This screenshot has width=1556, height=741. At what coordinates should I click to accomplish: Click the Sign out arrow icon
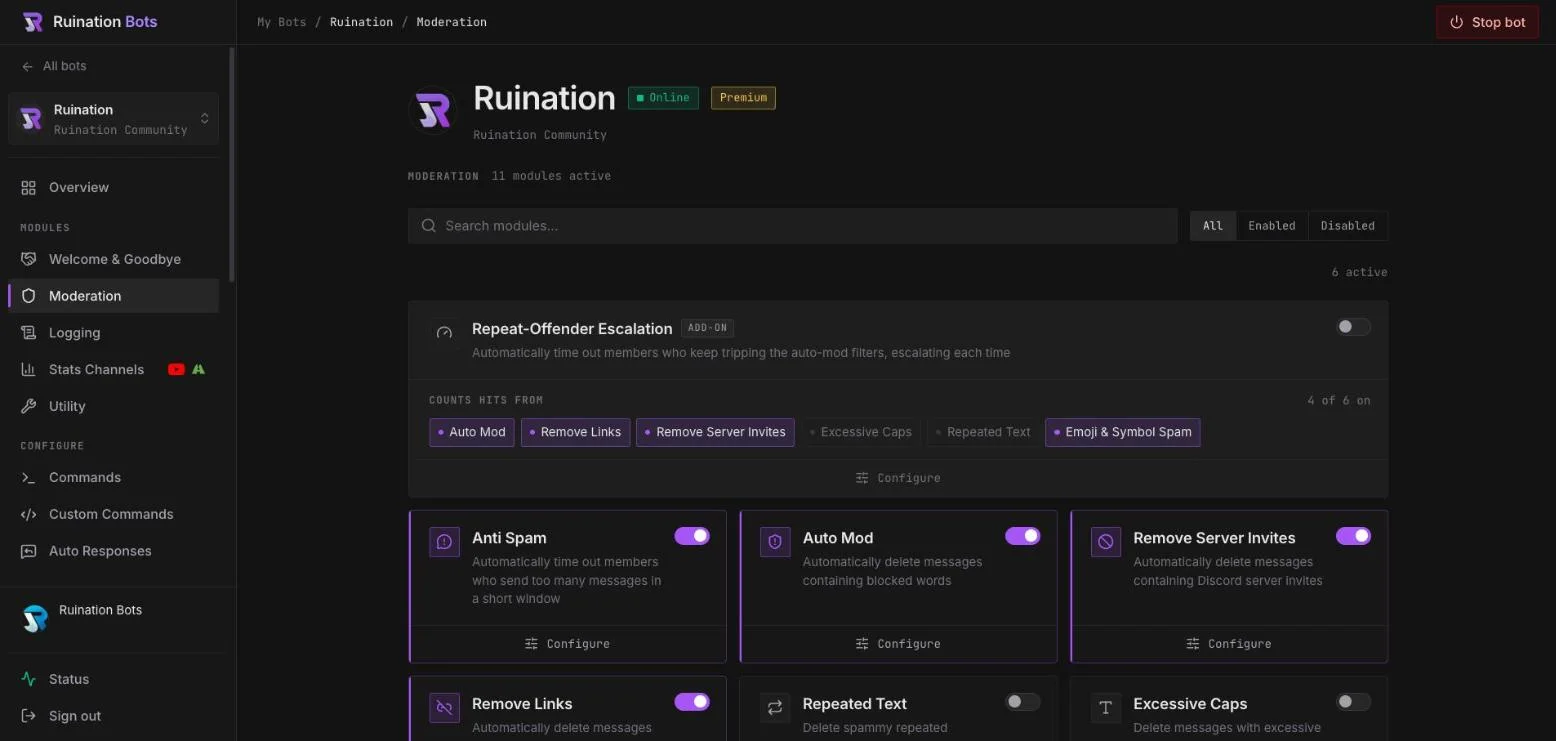pos(28,716)
